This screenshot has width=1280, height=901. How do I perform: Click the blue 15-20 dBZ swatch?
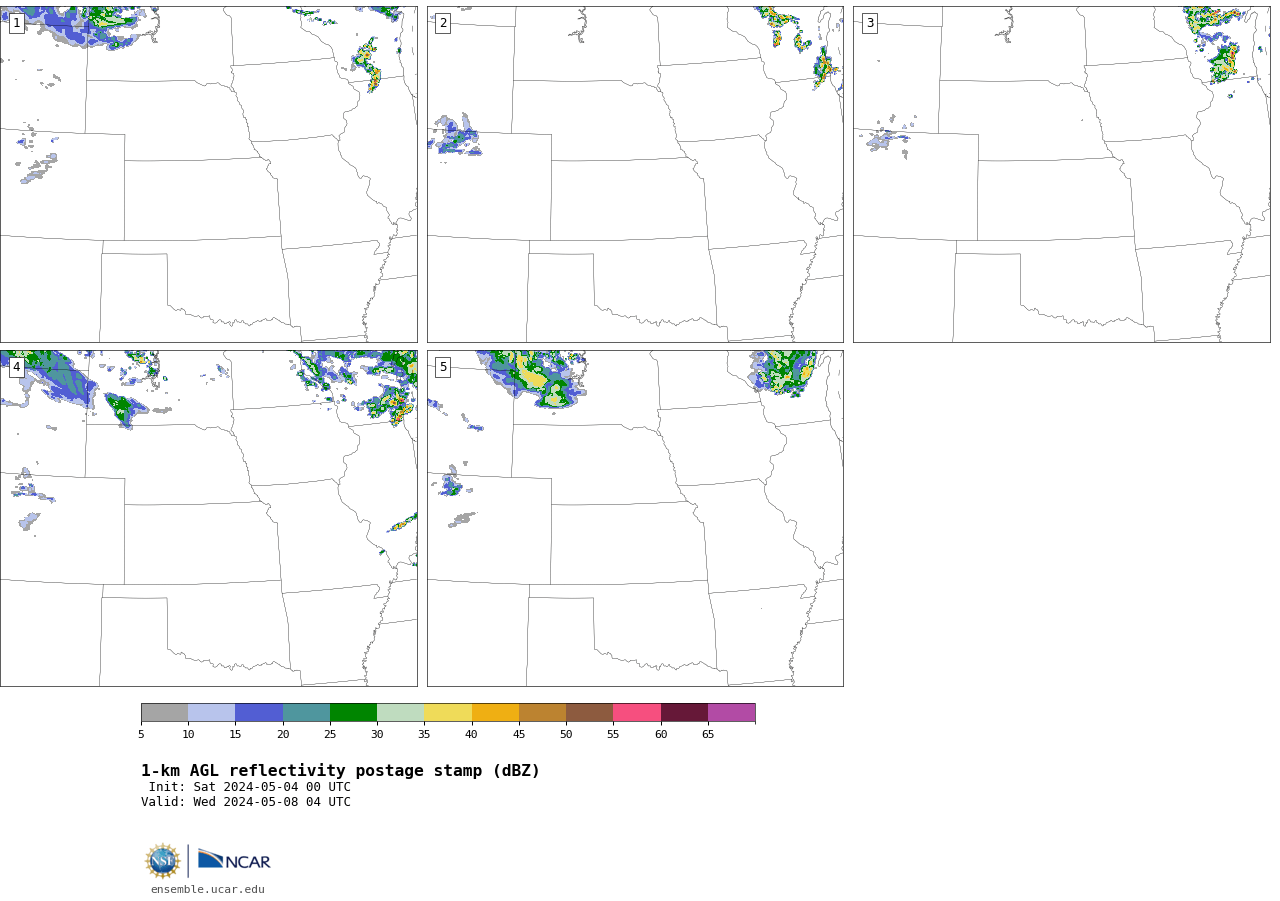click(259, 713)
